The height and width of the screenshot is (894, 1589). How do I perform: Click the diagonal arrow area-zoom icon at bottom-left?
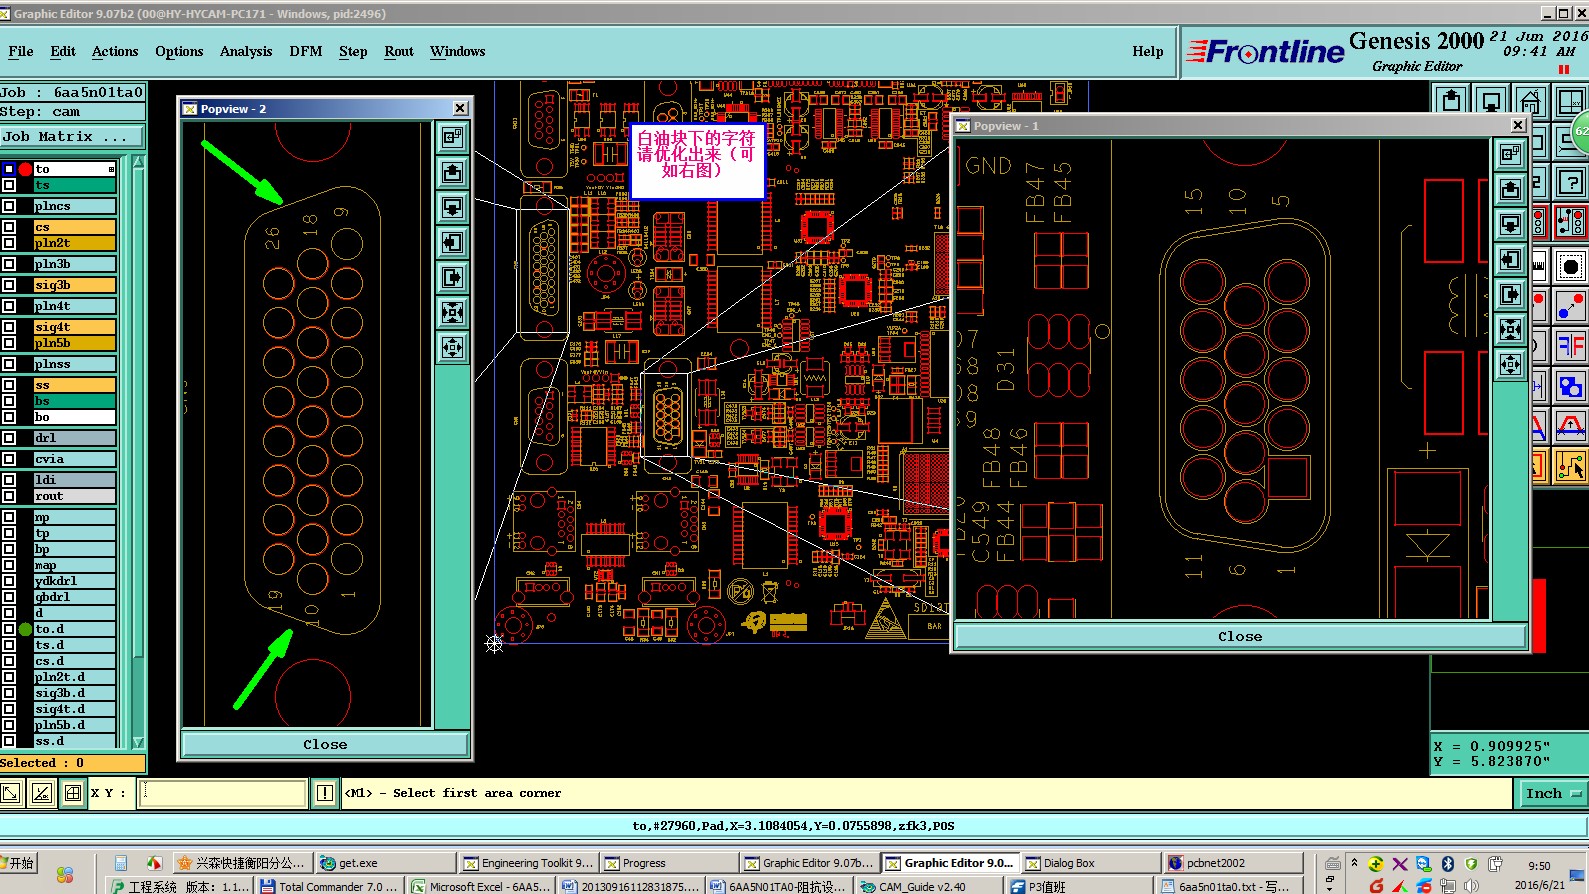[11, 793]
